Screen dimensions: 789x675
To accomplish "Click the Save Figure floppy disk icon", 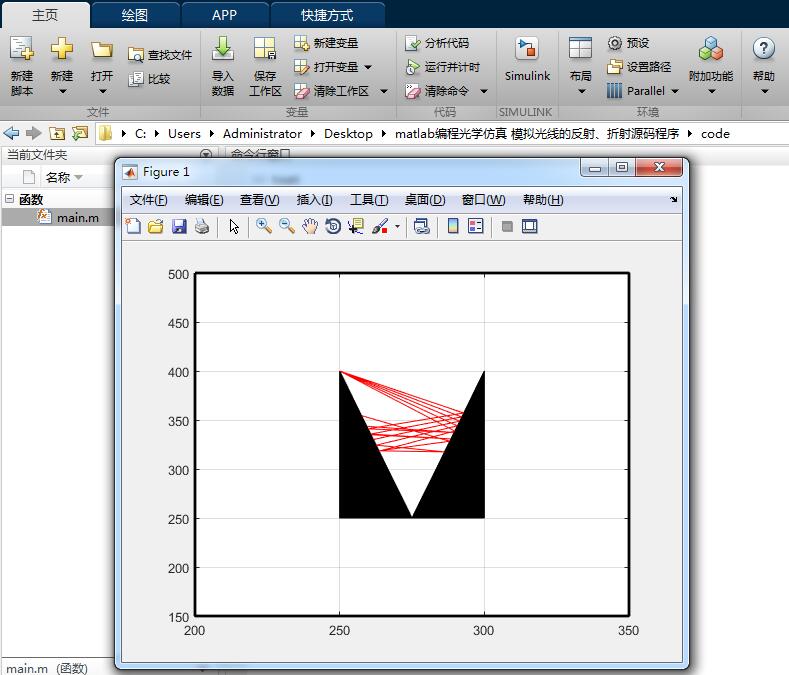I will tap(179, 226).
